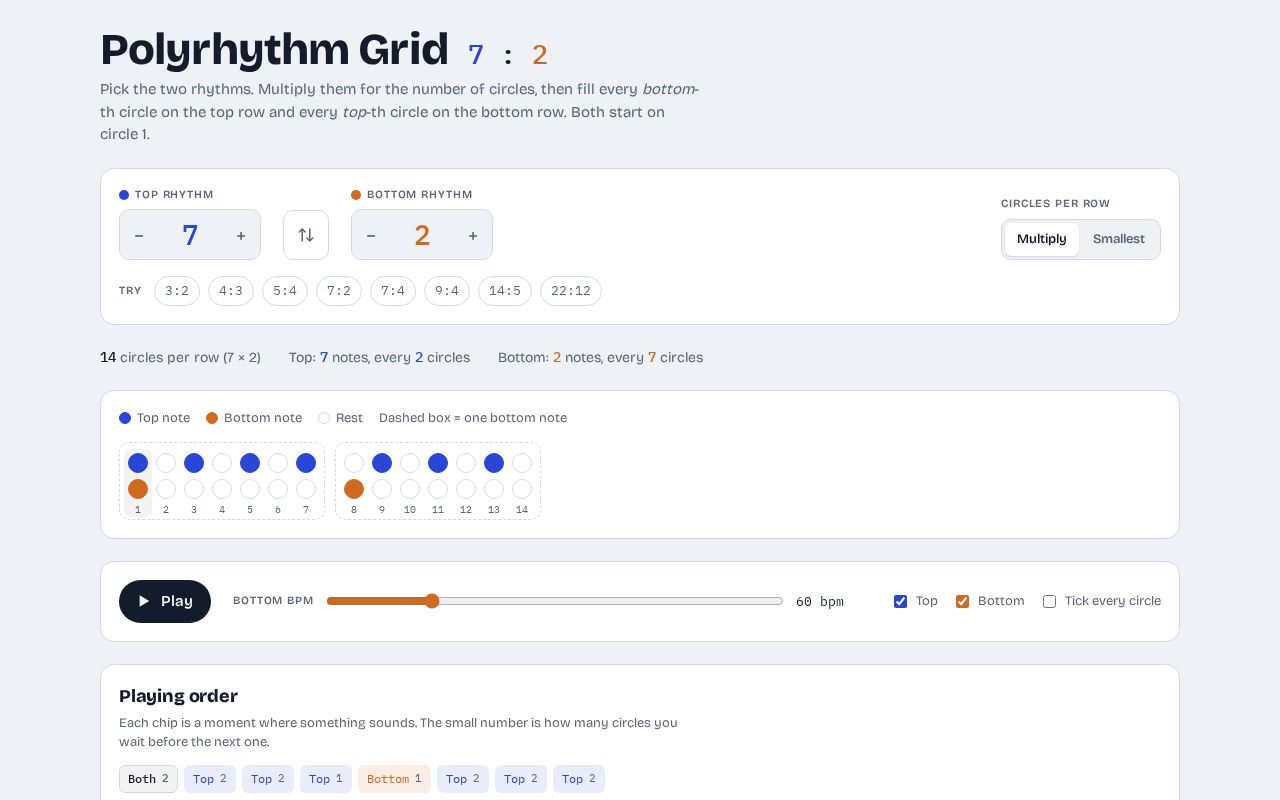Click the 'Top 1' playing order chip
1280x800 pixels.
tap(326, 779)
